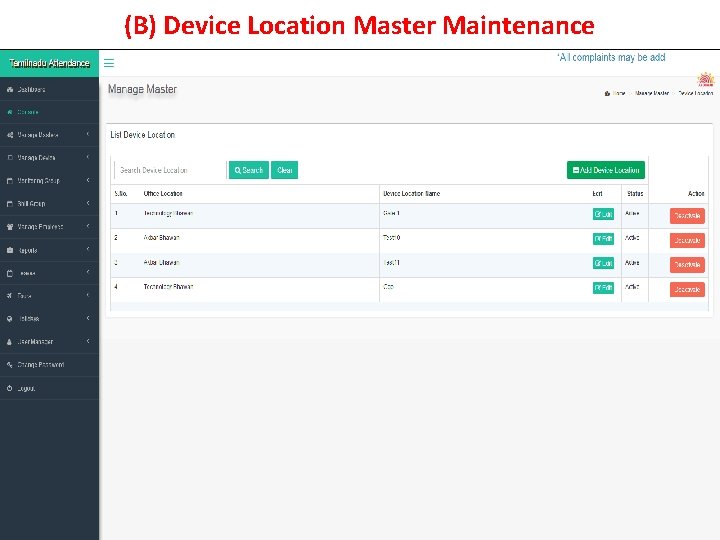Open Shift Group in sidebar
Image resolution: width=720 pixels, height=540 pixels.
pos(49,204)
